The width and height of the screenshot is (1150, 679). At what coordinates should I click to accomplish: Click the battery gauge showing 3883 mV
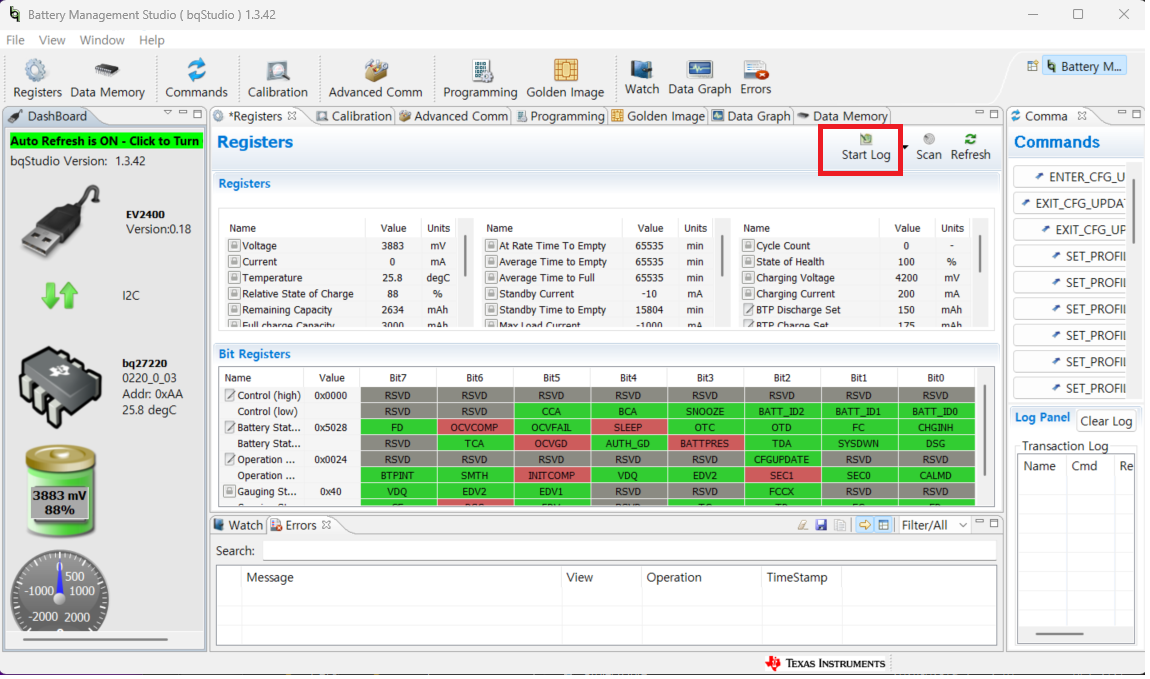pyautogui.click(x=59, y=490)
